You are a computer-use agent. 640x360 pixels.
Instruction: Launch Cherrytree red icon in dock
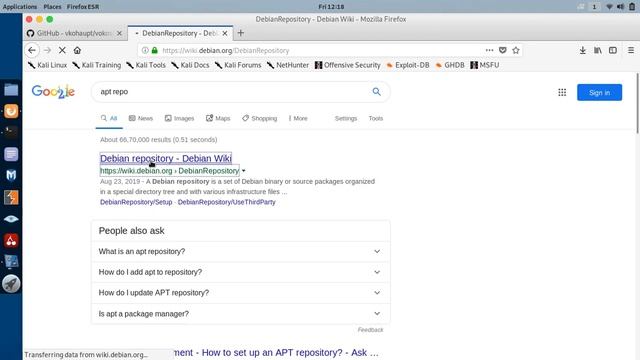point(11,240)
